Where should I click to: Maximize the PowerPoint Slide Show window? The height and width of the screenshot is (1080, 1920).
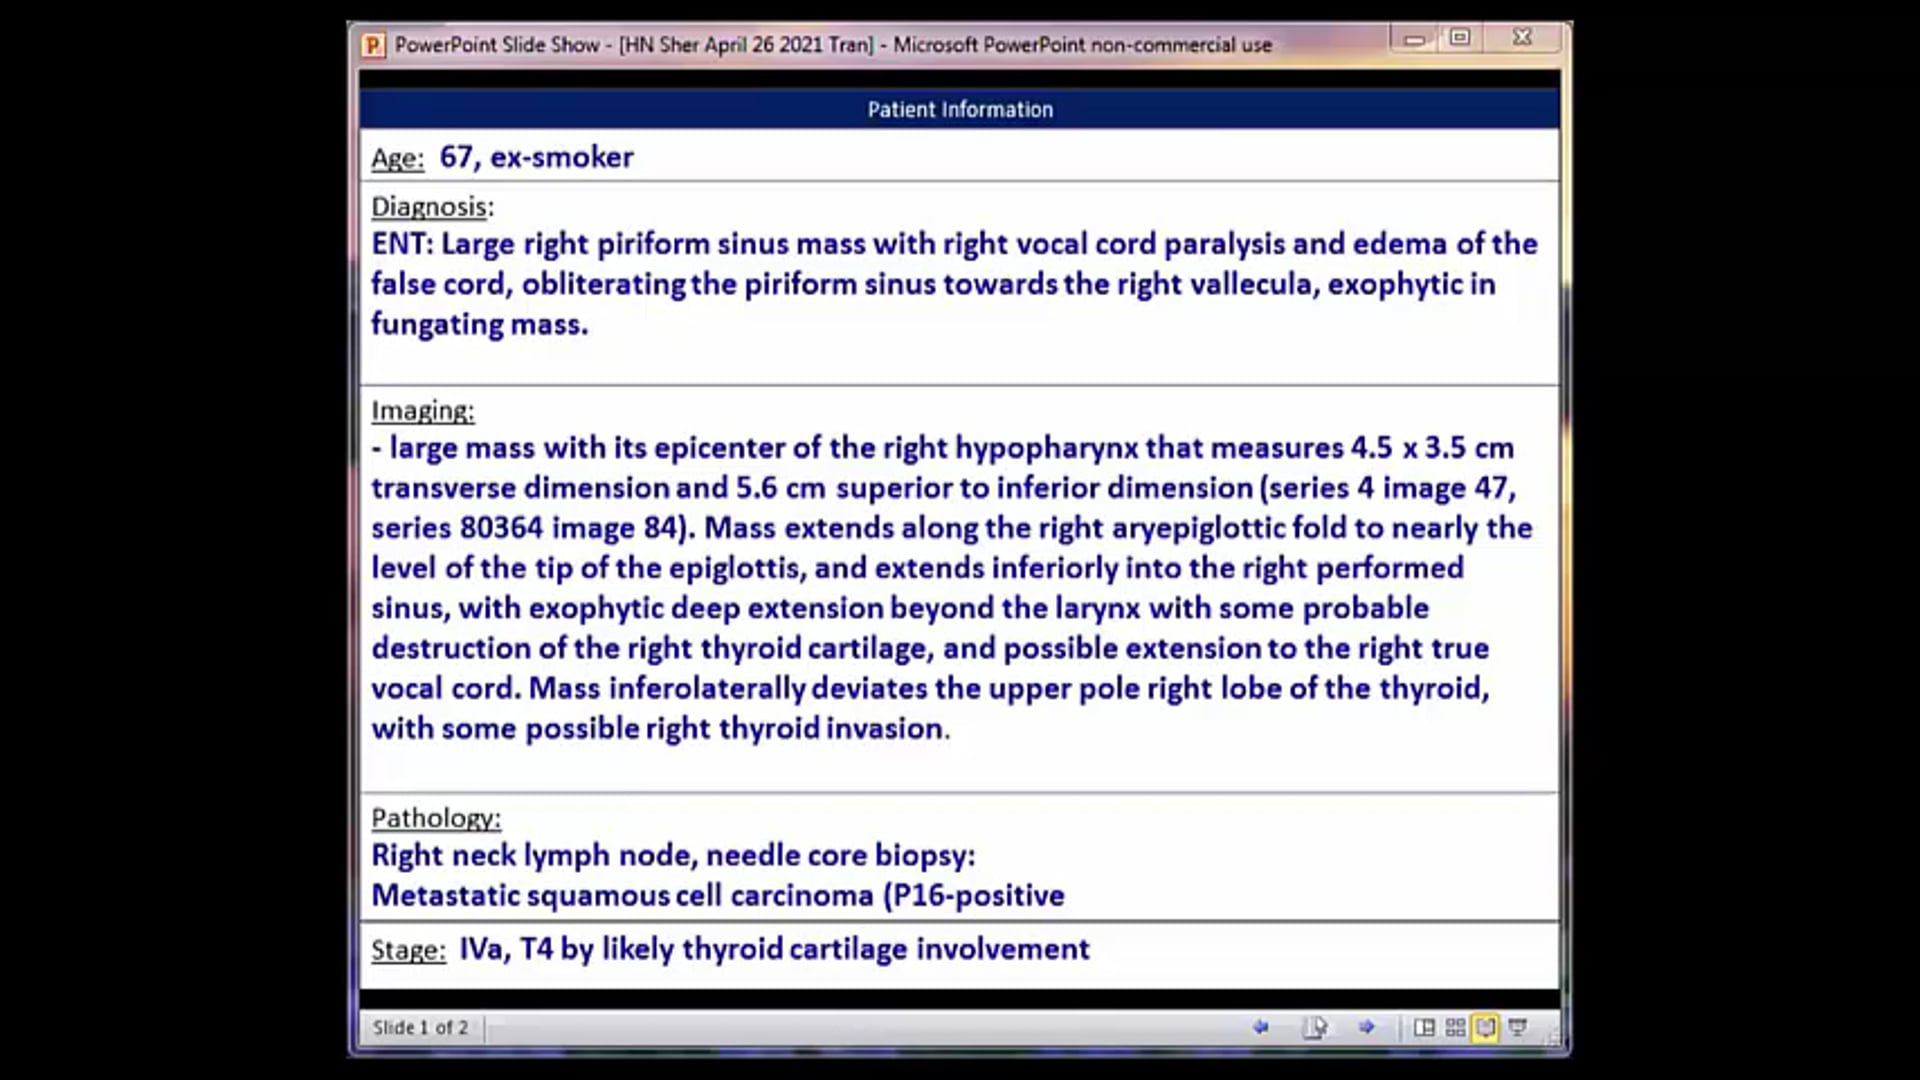(1460, 38)
